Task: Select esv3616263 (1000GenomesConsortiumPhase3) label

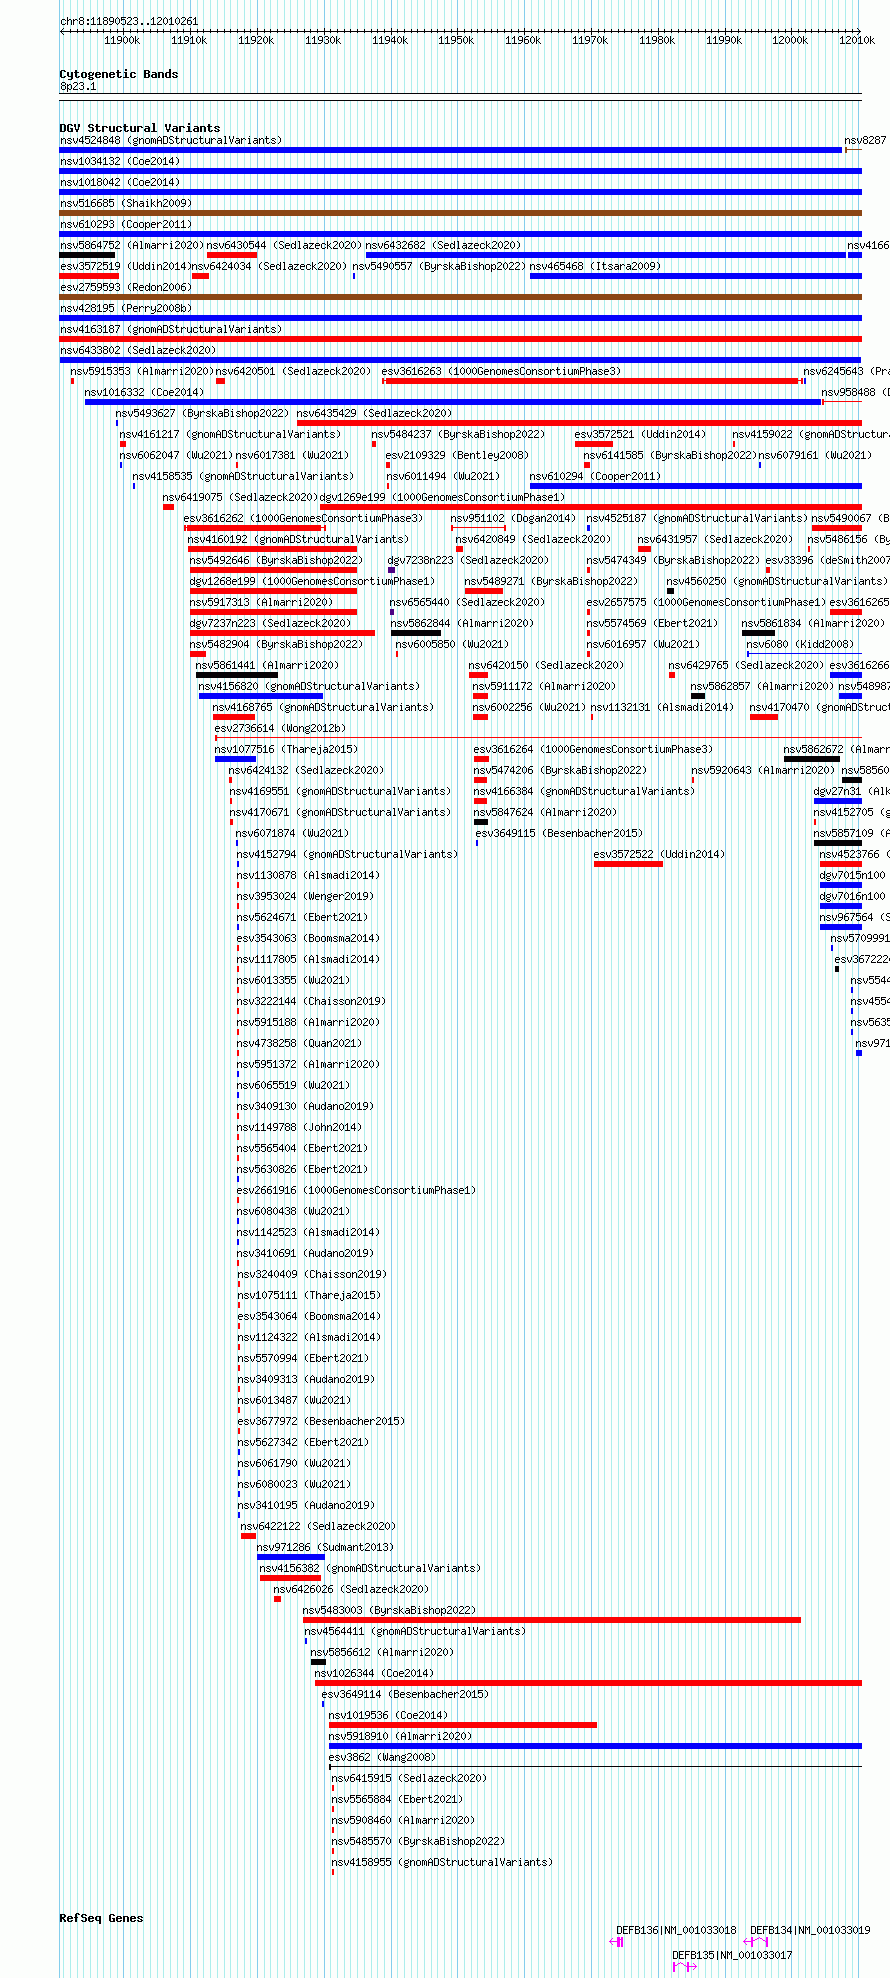Action: (x=501, y=371)
